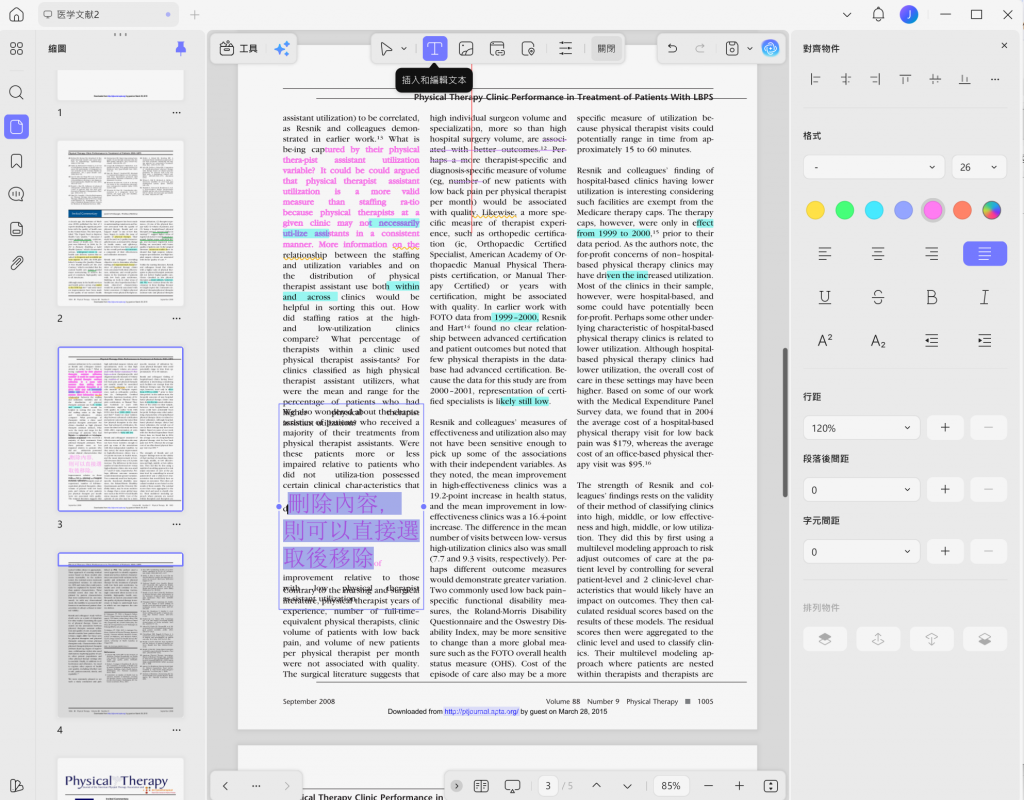Open the character spacing dropdown
Viewport: 1024px width, 800px height.
pos(861,552)
